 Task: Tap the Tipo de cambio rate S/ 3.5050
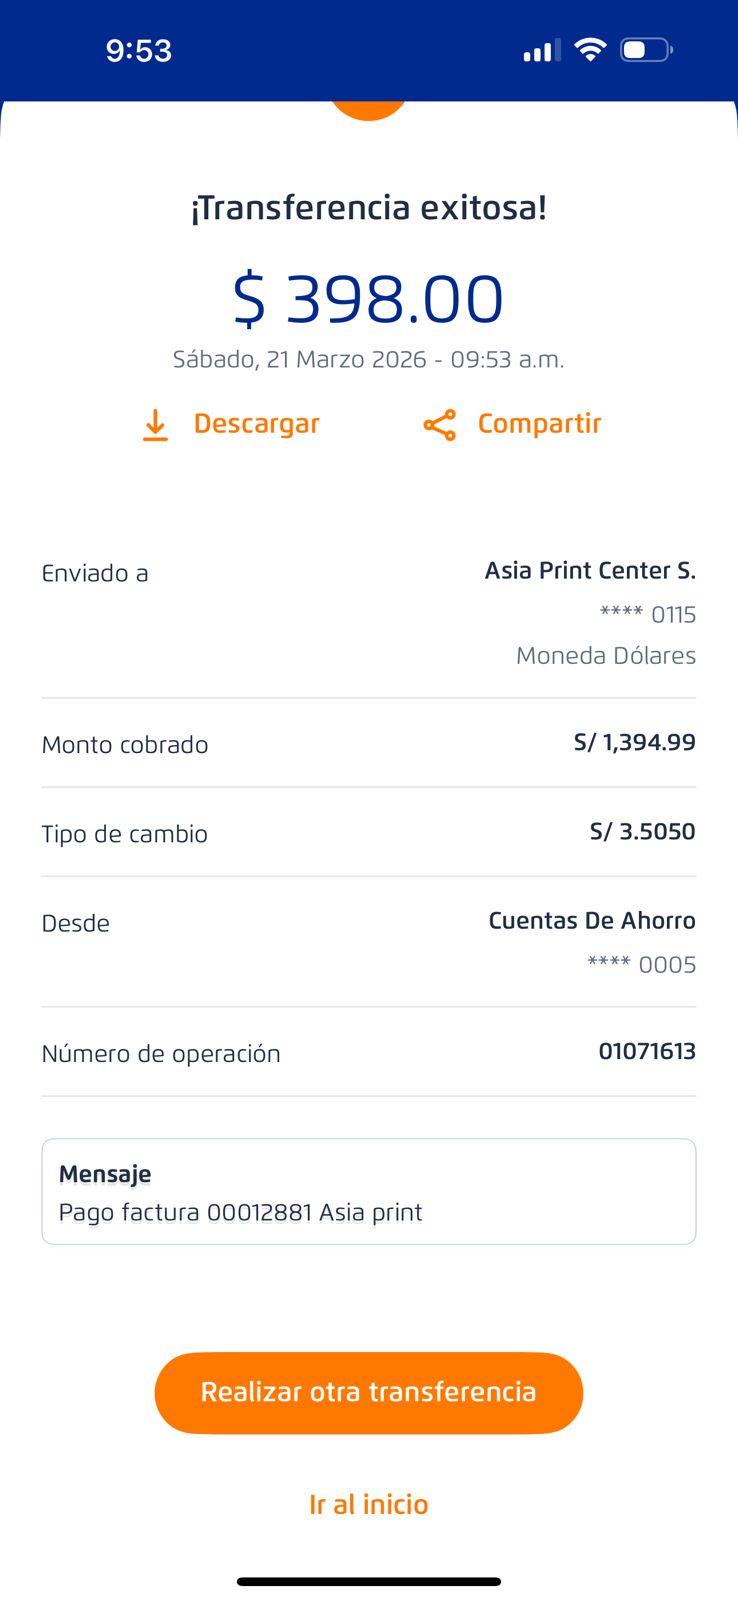(x=642, y=831)
